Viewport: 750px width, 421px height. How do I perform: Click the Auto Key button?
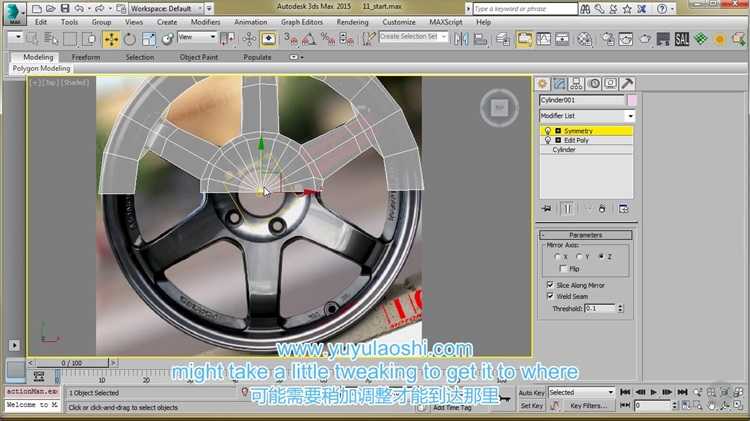coord(531,392)
